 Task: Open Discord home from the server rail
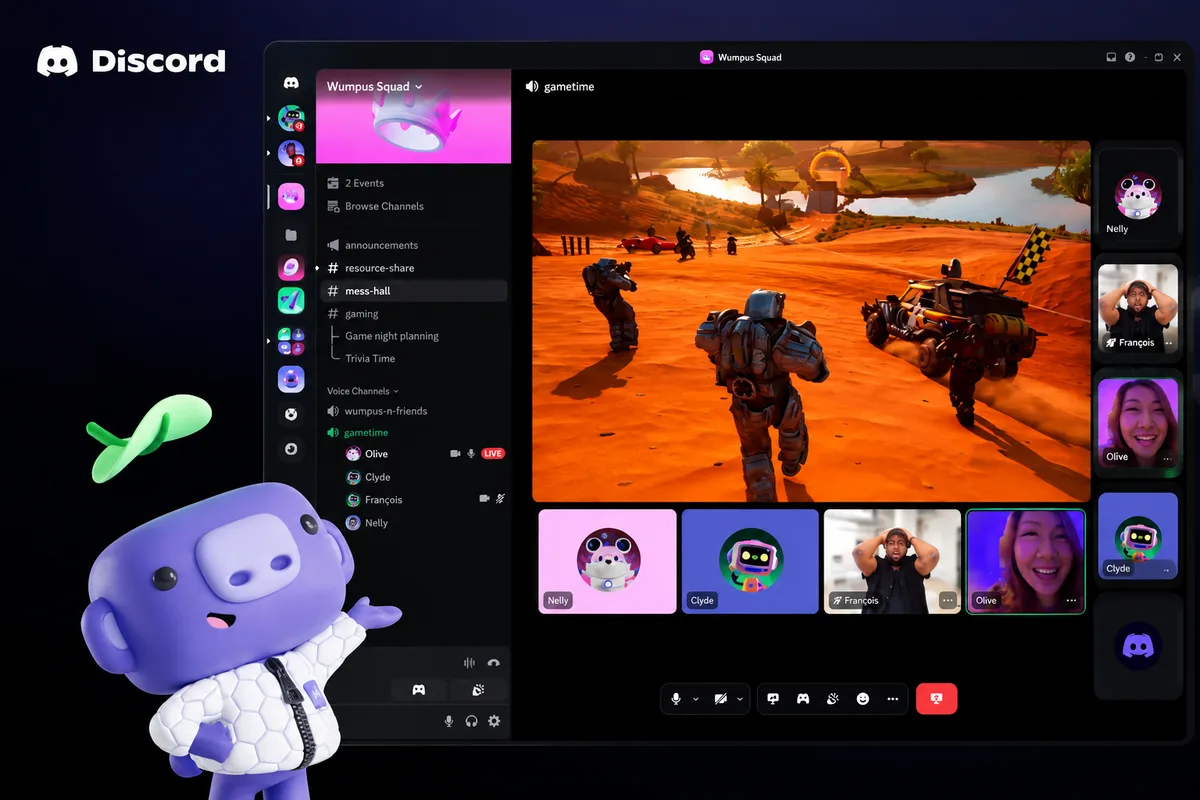click(x=291, y=83)
